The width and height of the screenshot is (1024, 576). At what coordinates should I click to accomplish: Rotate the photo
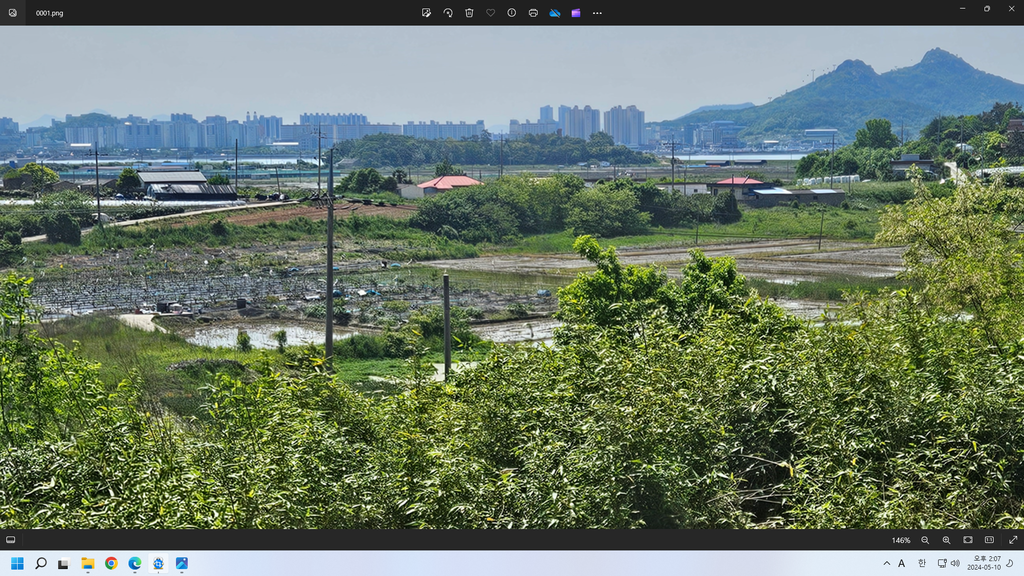pos(448,12)
